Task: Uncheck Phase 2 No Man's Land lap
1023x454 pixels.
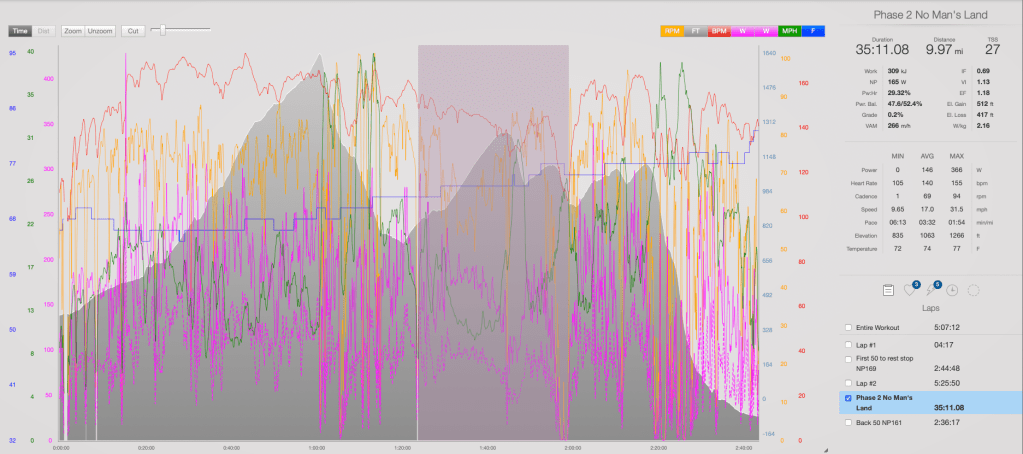Action: coord(849,398)
